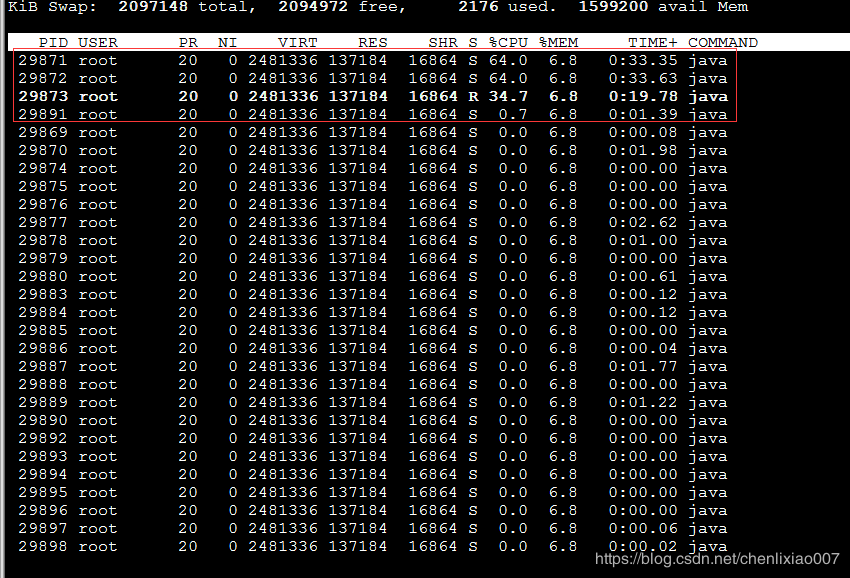Click the 0:33.63 time value

point(643,78)
